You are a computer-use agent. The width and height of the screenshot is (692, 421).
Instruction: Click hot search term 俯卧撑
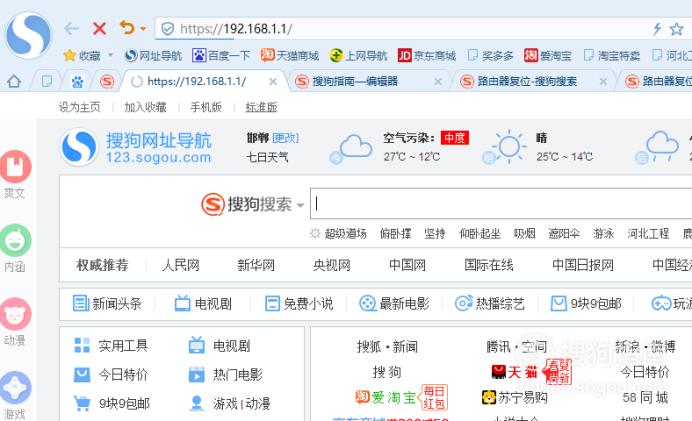tap(396, 234)
